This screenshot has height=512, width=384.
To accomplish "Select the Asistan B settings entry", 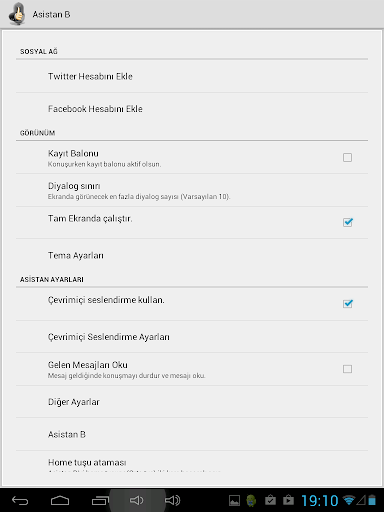I will pos(192,434).
